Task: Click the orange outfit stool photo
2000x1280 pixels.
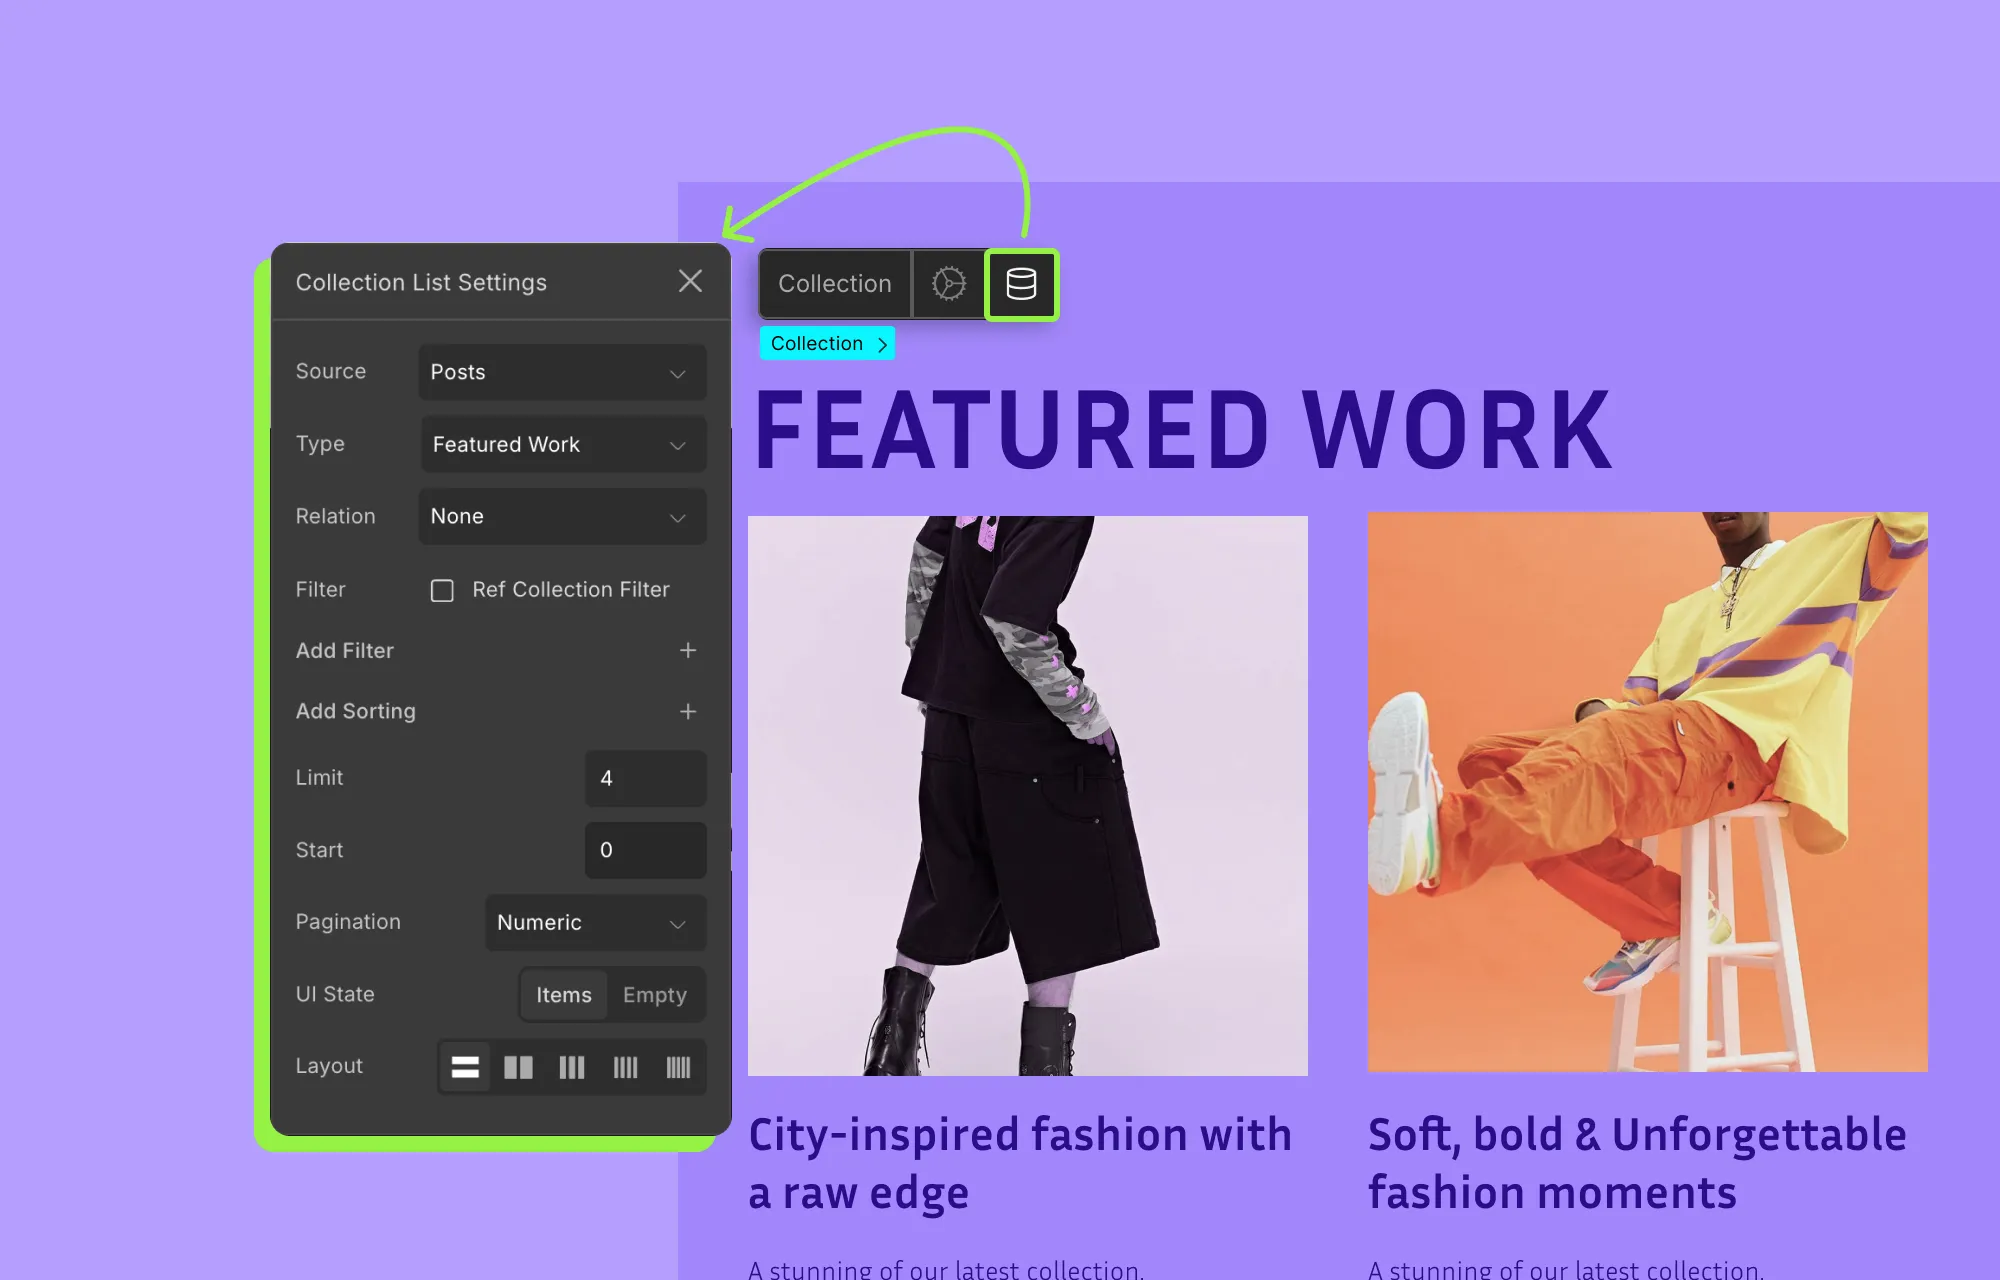Action: (1648, 792)
